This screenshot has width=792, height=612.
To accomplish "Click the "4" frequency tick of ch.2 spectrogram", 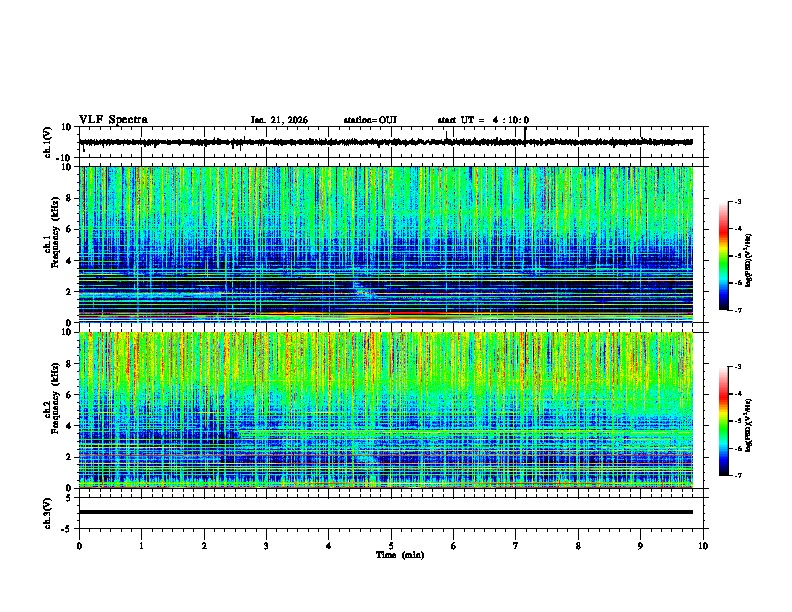I will 69,426.
